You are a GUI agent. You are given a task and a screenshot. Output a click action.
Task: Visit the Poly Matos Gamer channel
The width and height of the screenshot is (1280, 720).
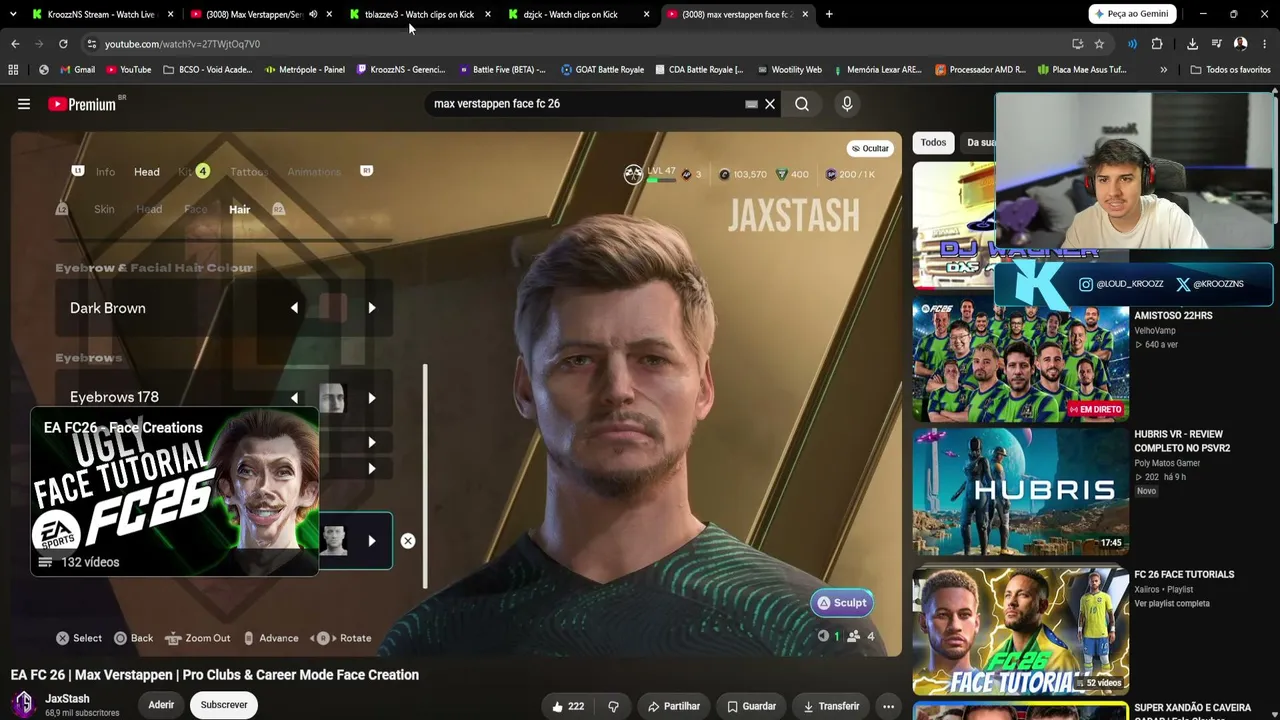pos(1167,463)
